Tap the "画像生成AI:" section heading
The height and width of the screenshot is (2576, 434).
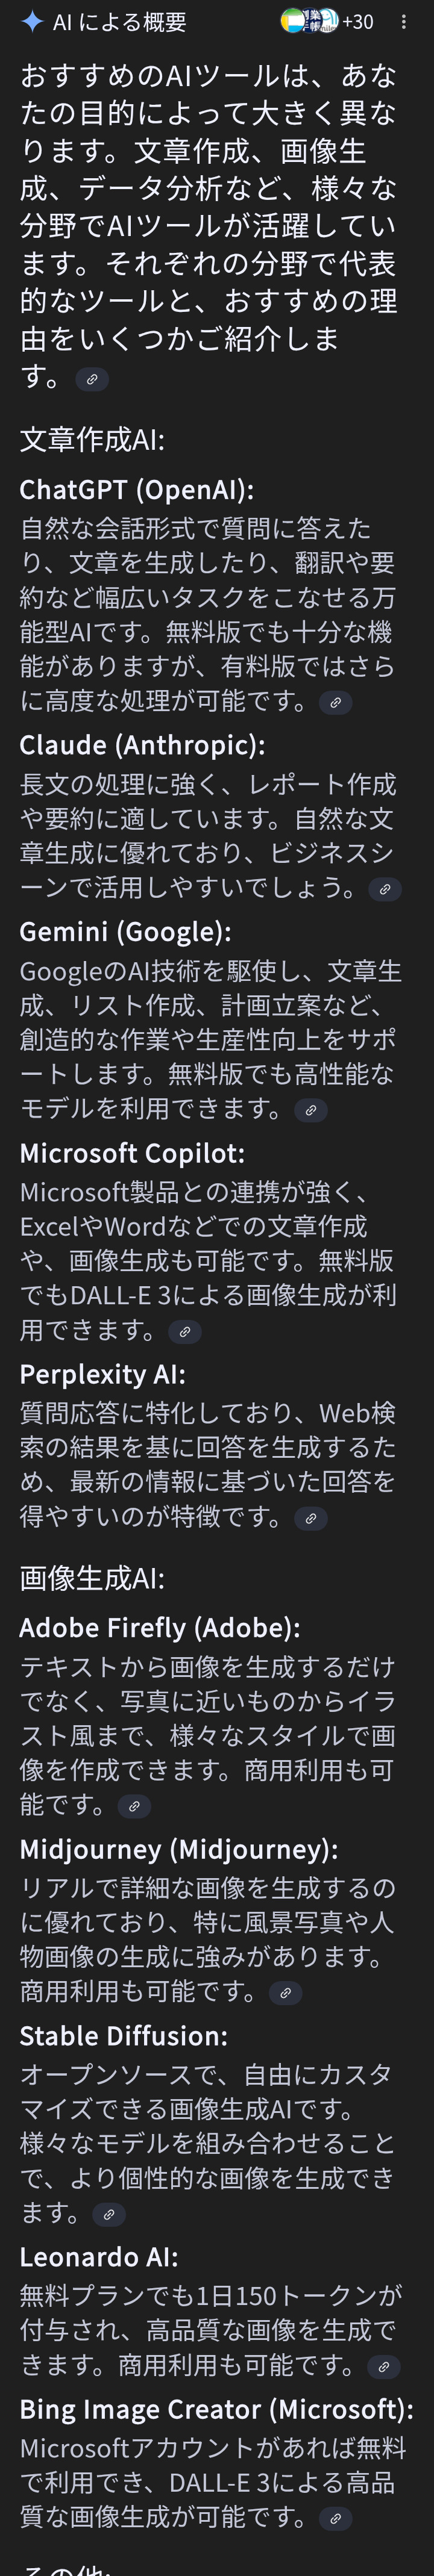click(x=92, y=1578)
